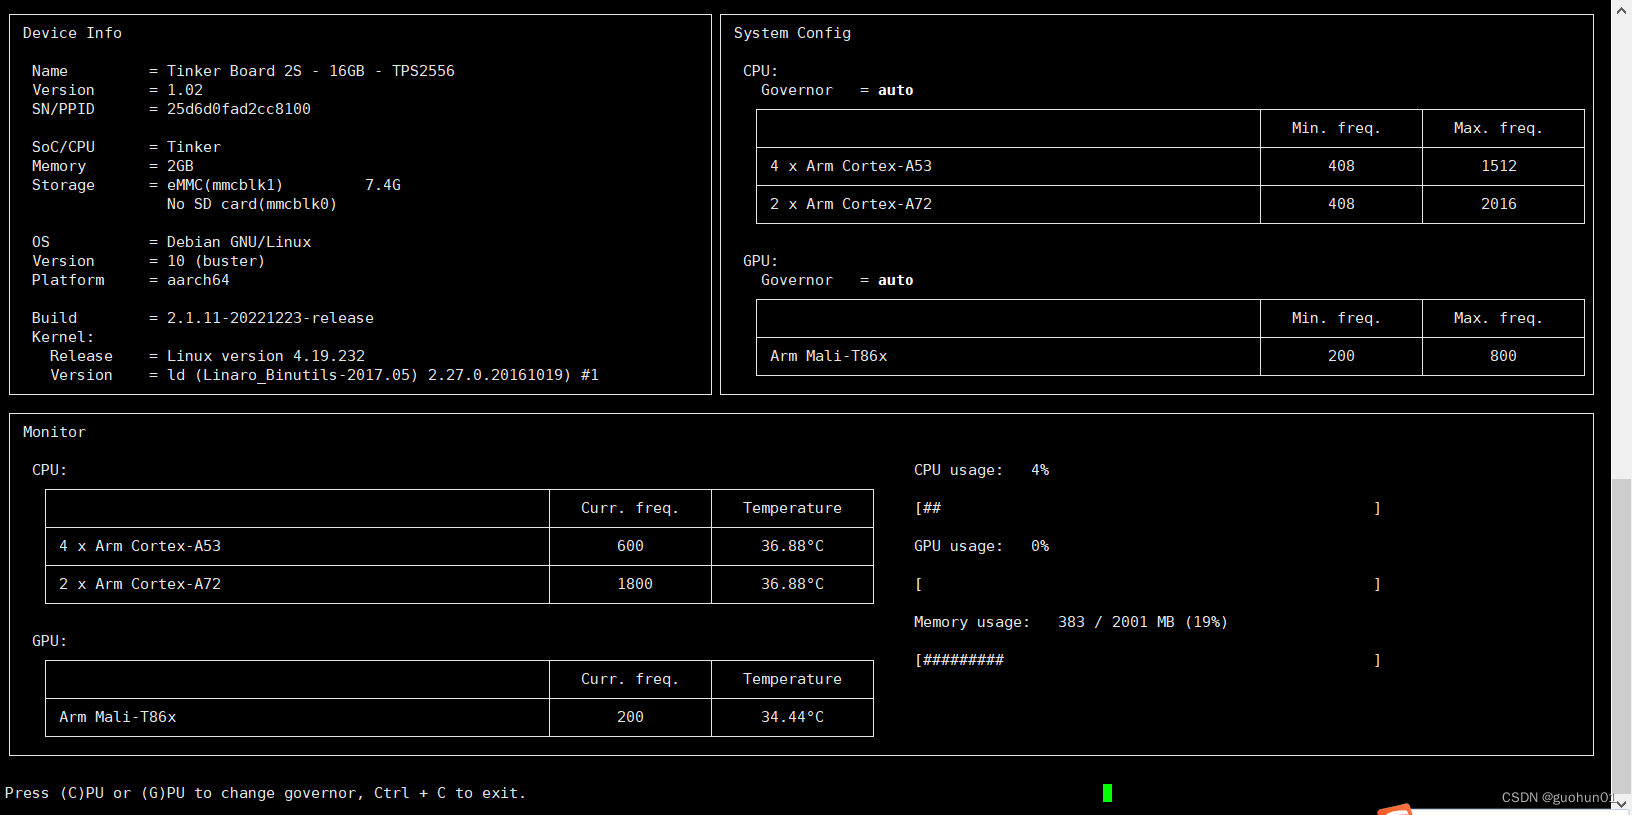This screenshot has width=1632, height=815.
Task: Click the Cortex-A72 max freq 2016
Action: pyautogui.click(x=1499, y=204)
